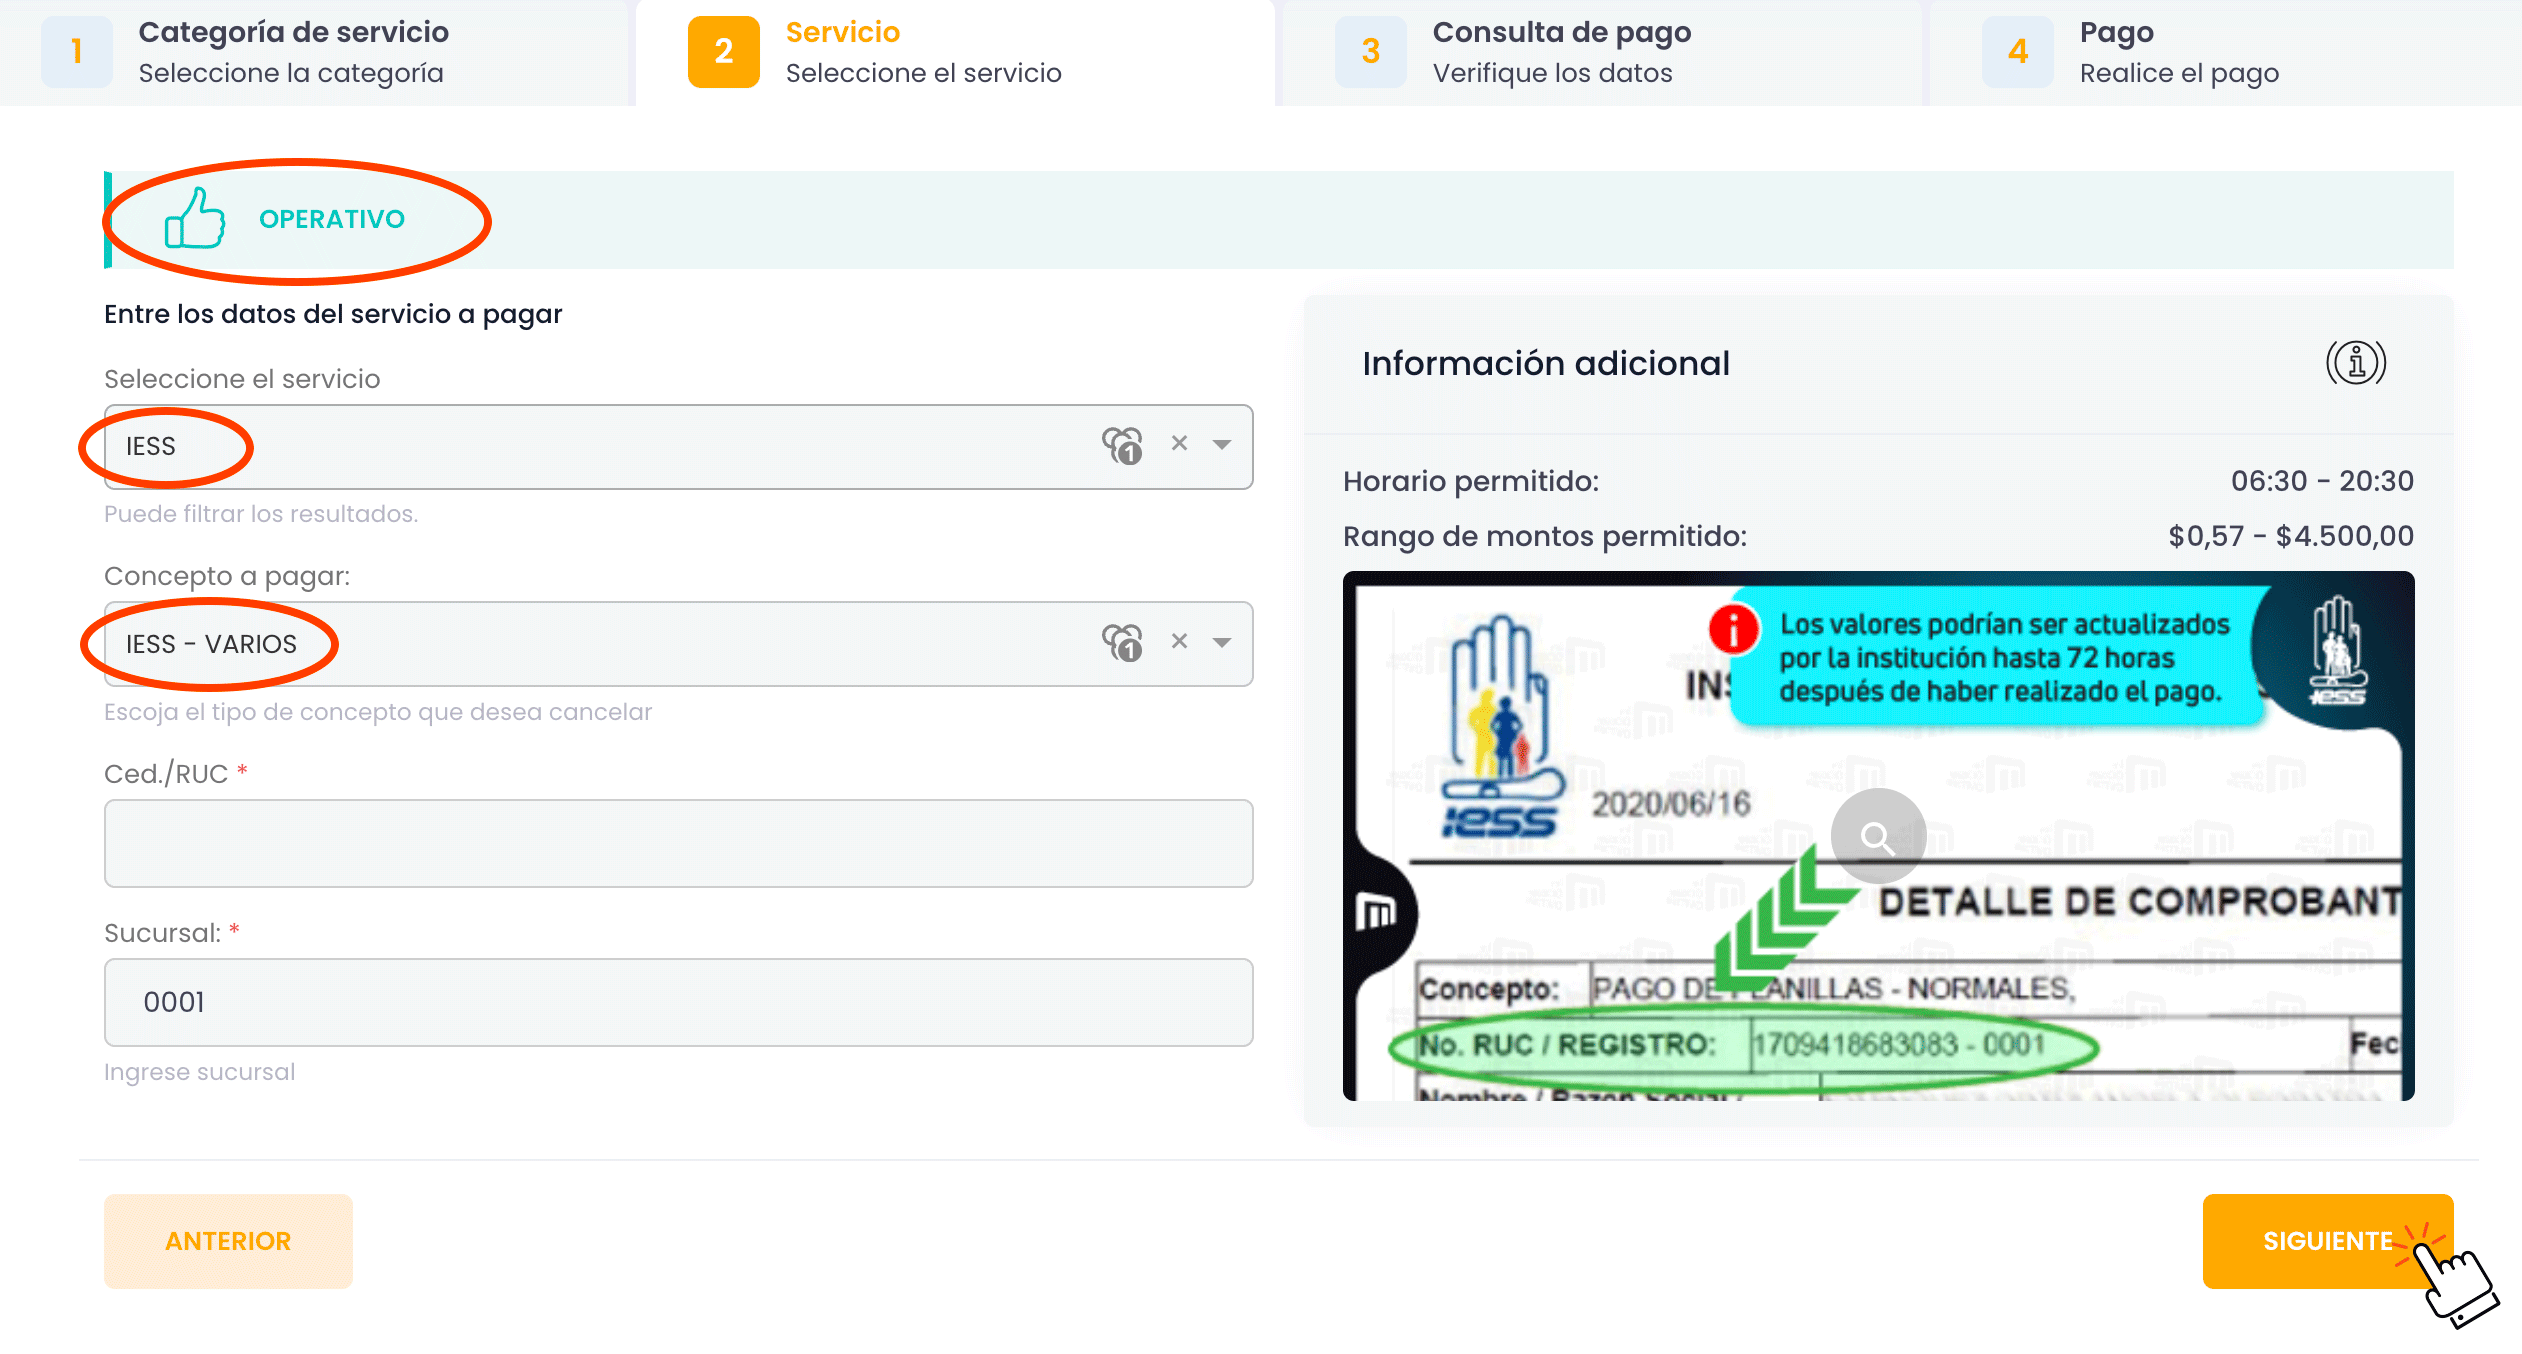Open step 1 Categoría de servicio tab
2522x1354 pixels.
pyautogui.click(x=314, y=52)
